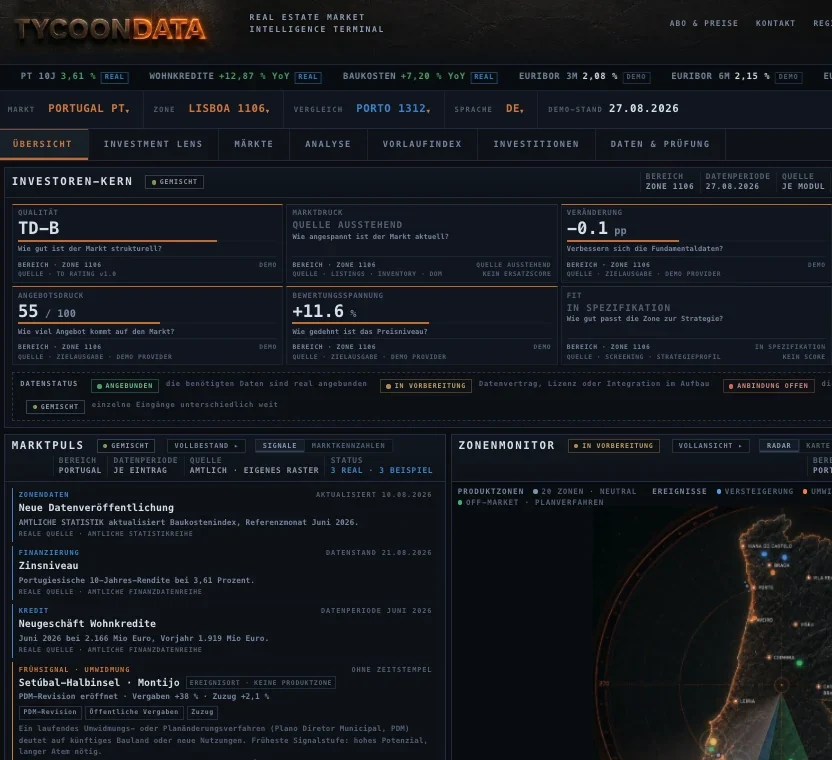
Task: Open the Neue Datenveröffentlichung signal entry
Action: point(225,514)
